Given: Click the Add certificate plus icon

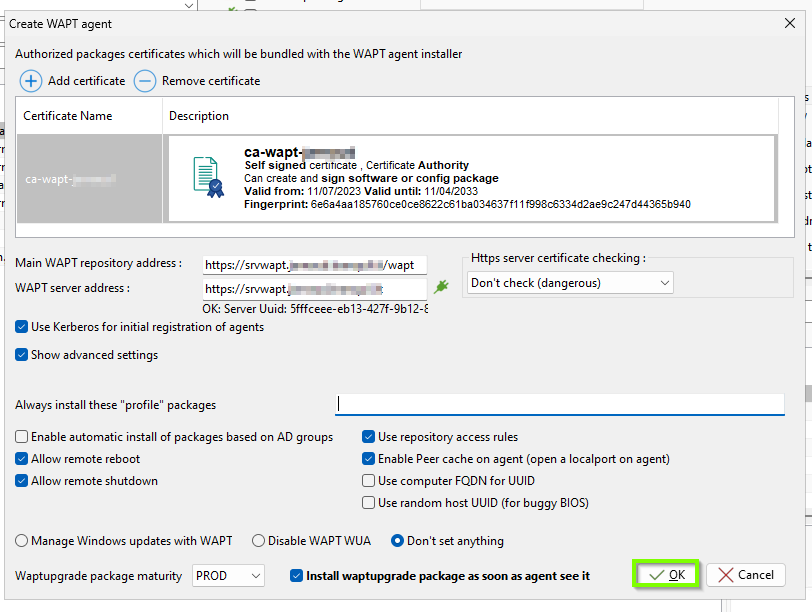Looking at the screenshot, I should 31,81.
